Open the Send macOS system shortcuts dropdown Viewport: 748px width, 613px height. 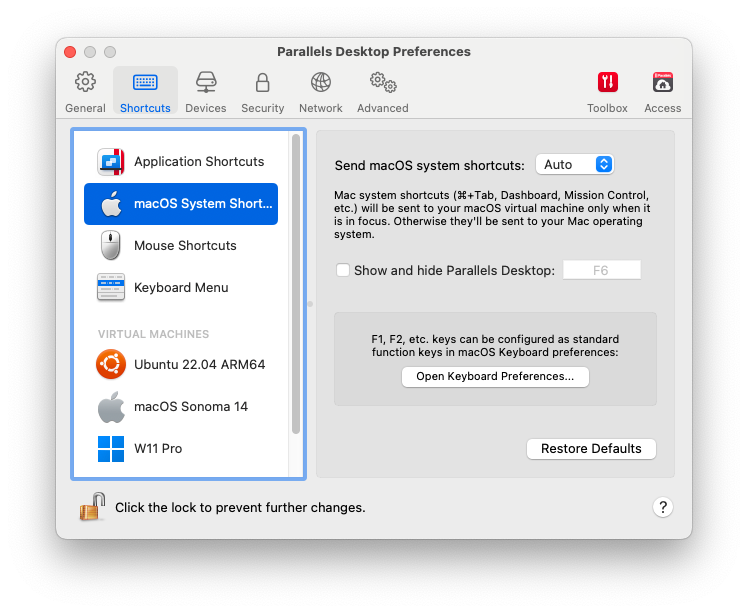pyautogui.click(x=574, y=165)
